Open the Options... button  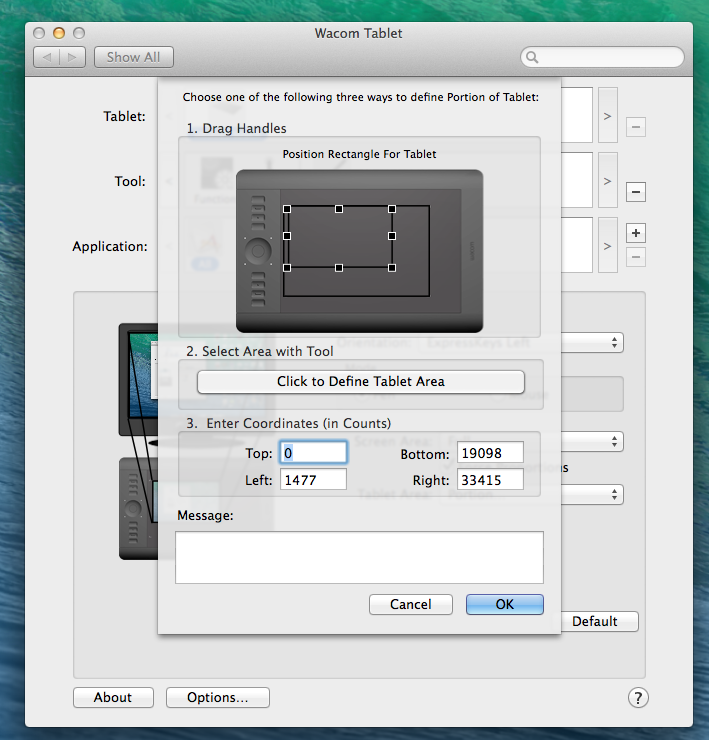(x=218, y=698)
